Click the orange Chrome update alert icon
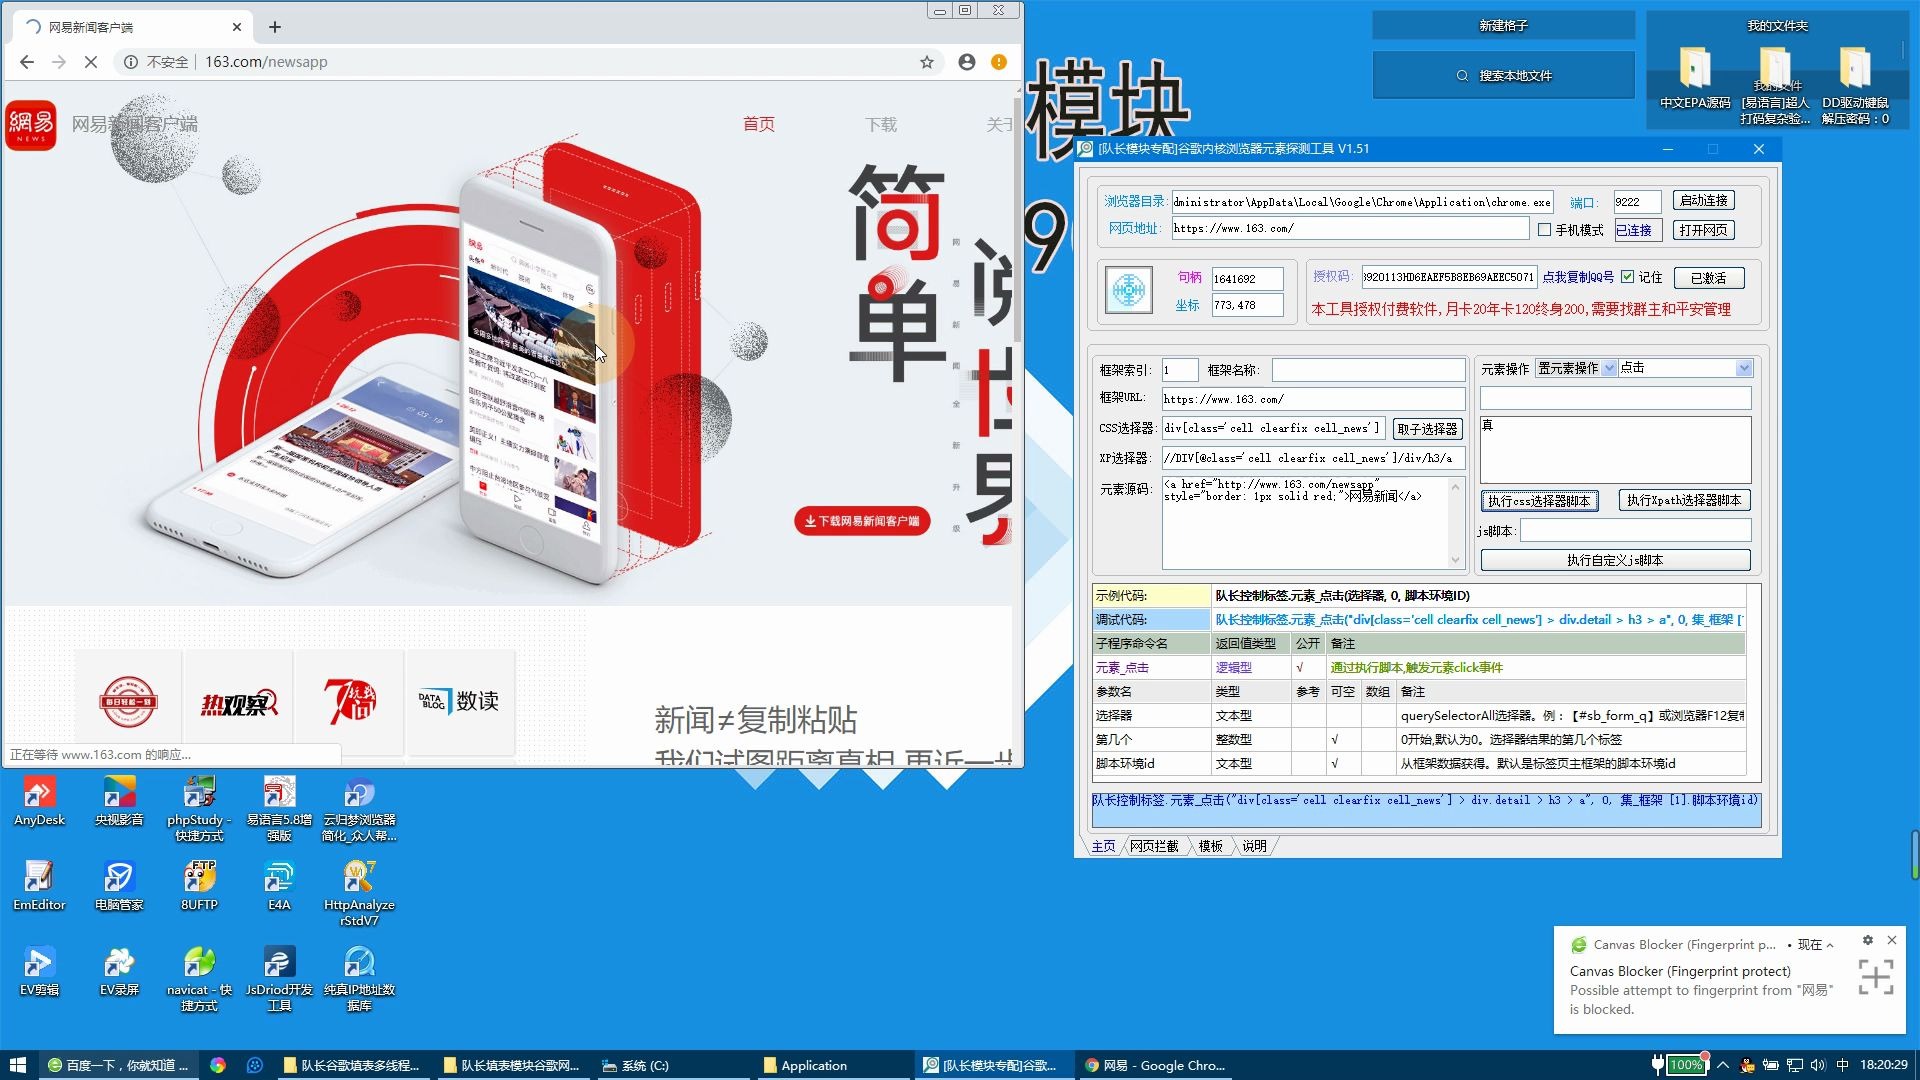The height and width of the screenshot is (1080, 1920). pyautogui.click(x=999, y=62)
